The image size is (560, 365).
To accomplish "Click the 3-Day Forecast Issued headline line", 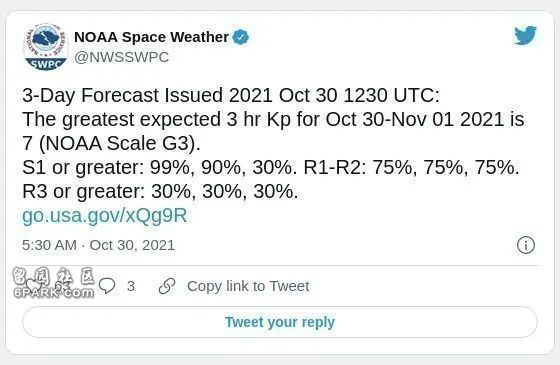I will click(x=231, y=95).
